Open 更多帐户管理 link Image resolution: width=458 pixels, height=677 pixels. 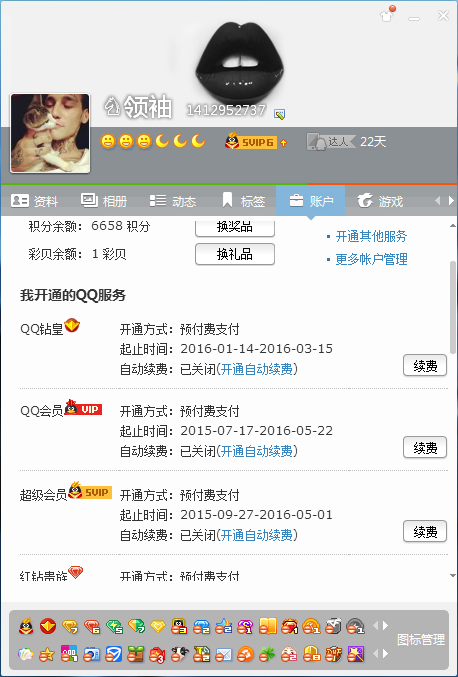click(371, 259)
